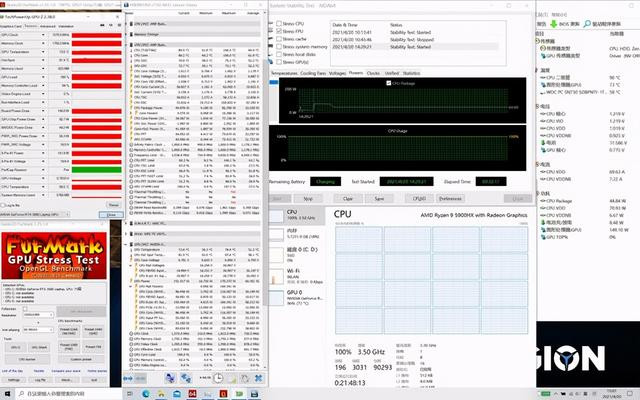Screen dimensions: 640x400
Task: Collapse GPU NVIDIA section in HWiNFO
Action: click(126, 244)
